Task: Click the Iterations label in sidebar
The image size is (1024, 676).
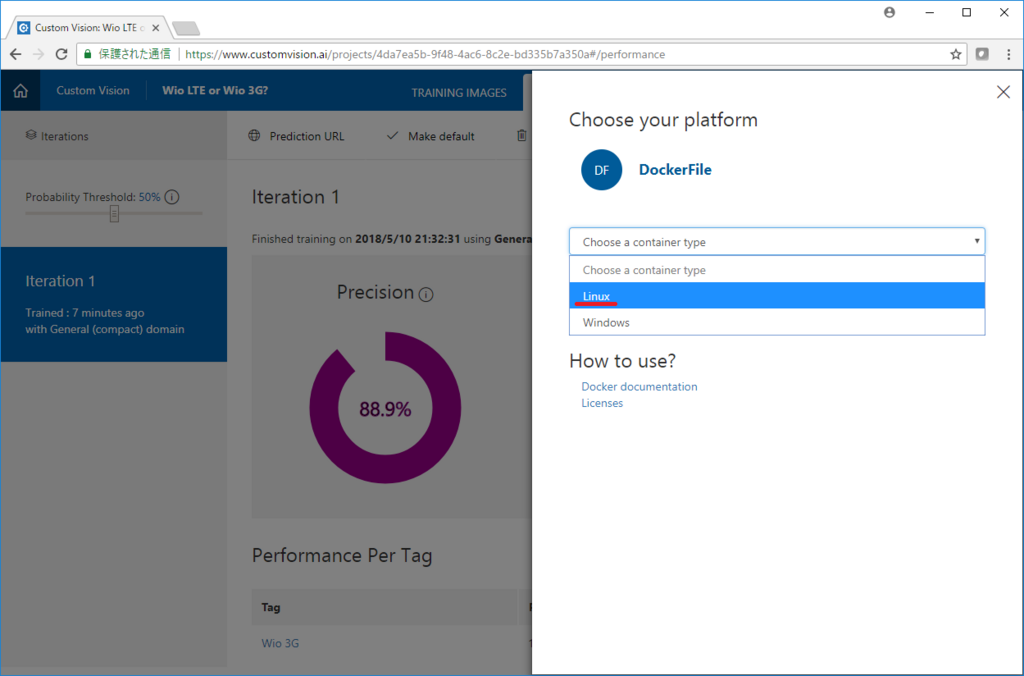Action: click(x=65, y=136)
